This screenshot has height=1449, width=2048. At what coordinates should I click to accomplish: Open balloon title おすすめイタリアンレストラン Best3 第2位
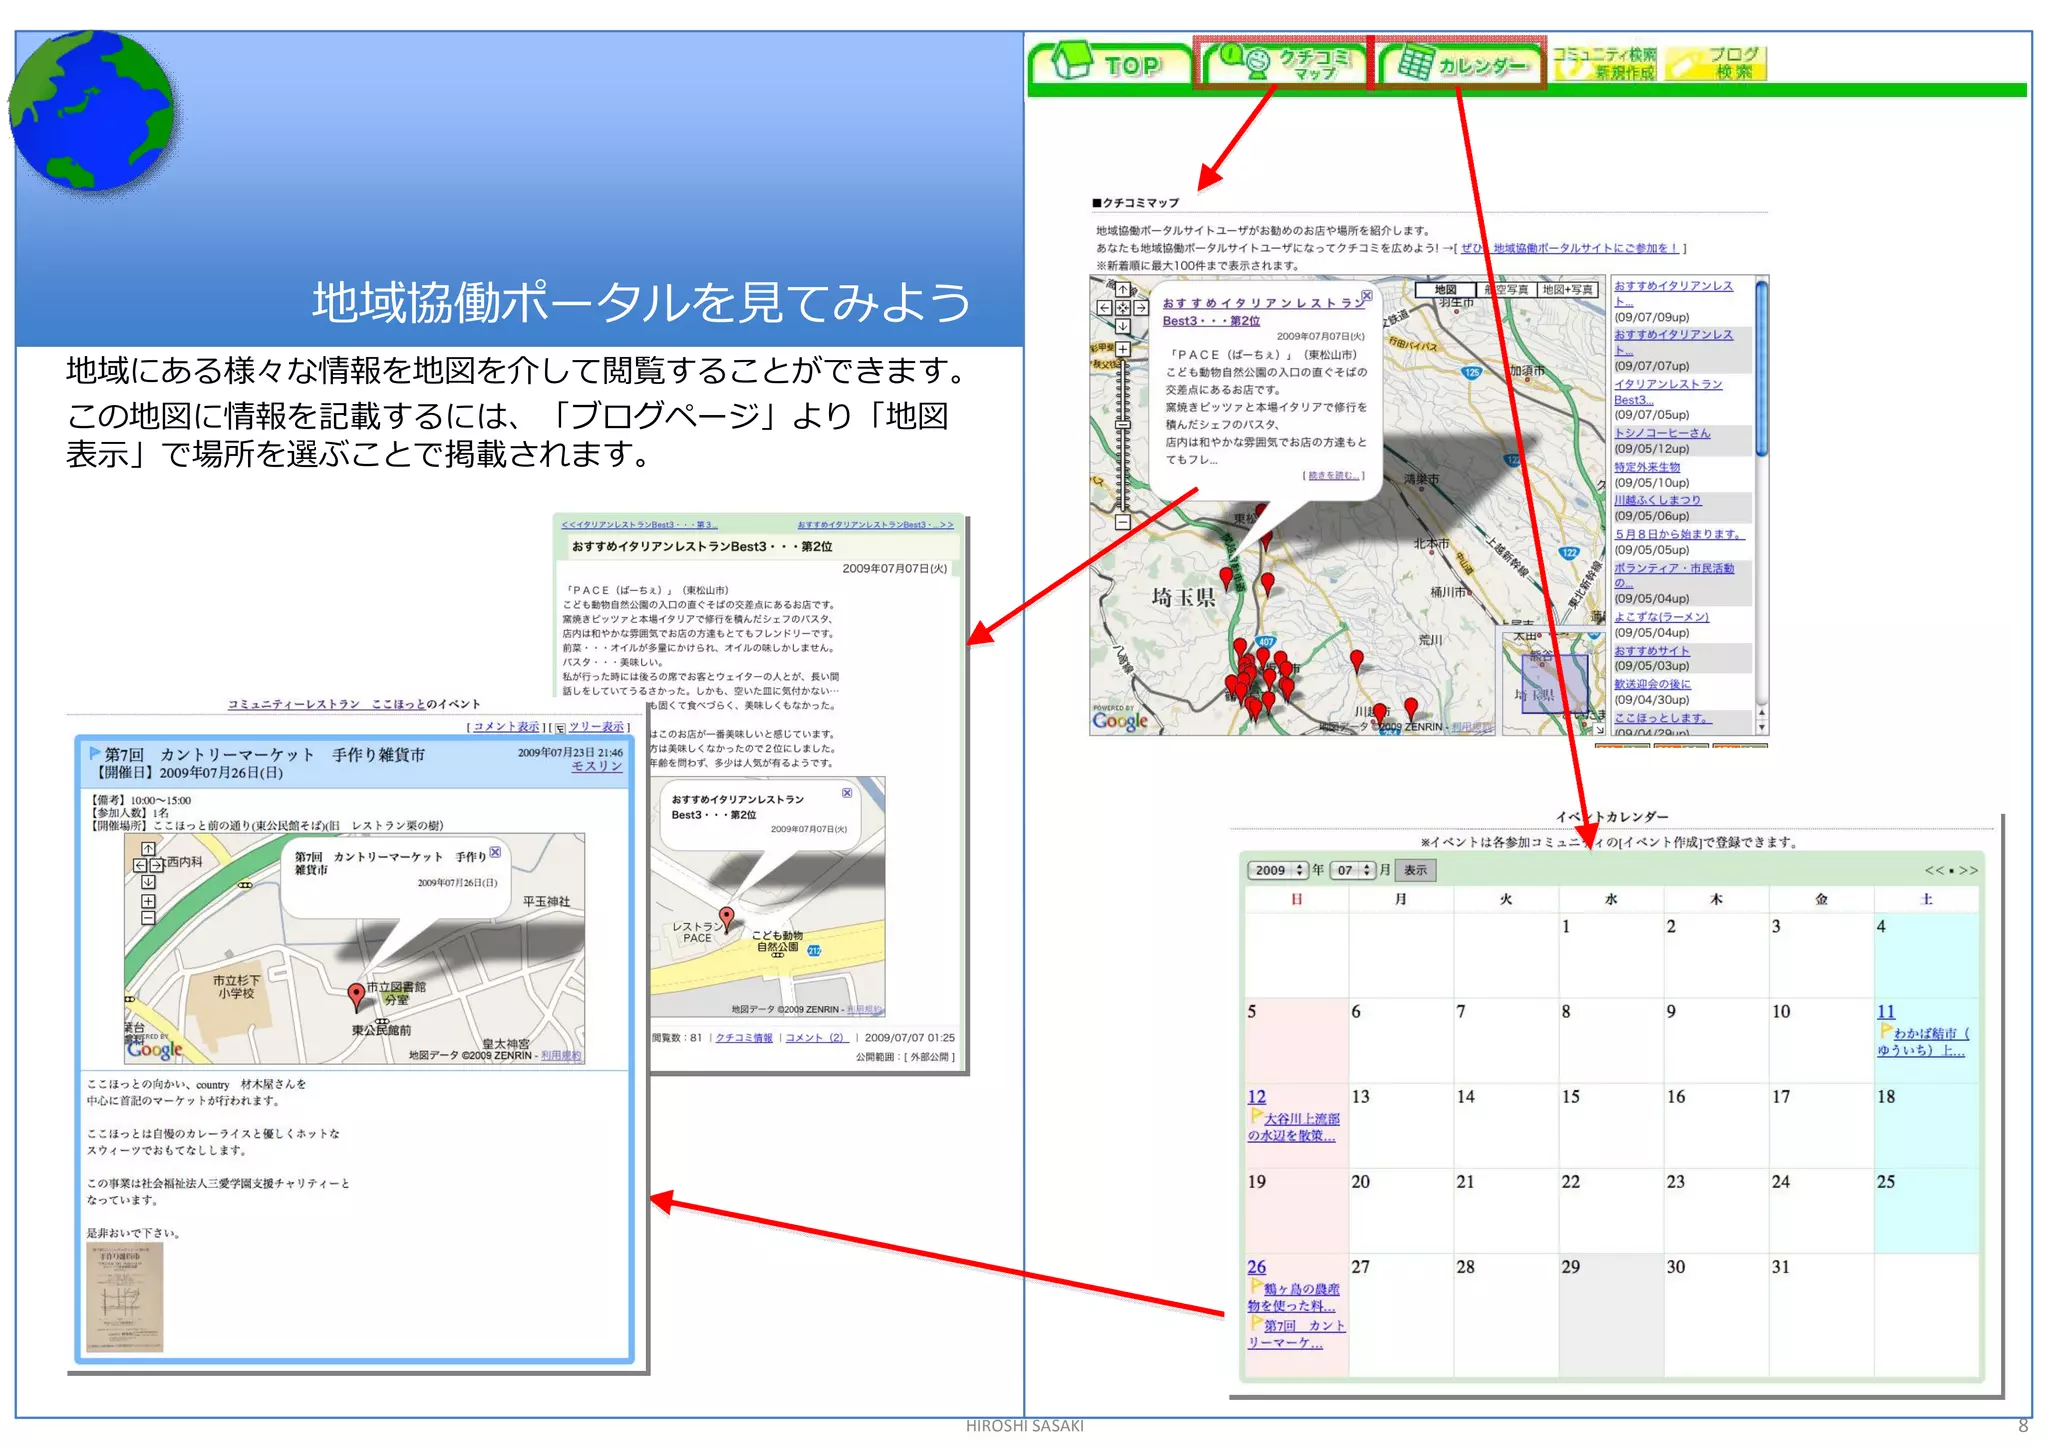pyautogui.click(x=1263, y=312)
